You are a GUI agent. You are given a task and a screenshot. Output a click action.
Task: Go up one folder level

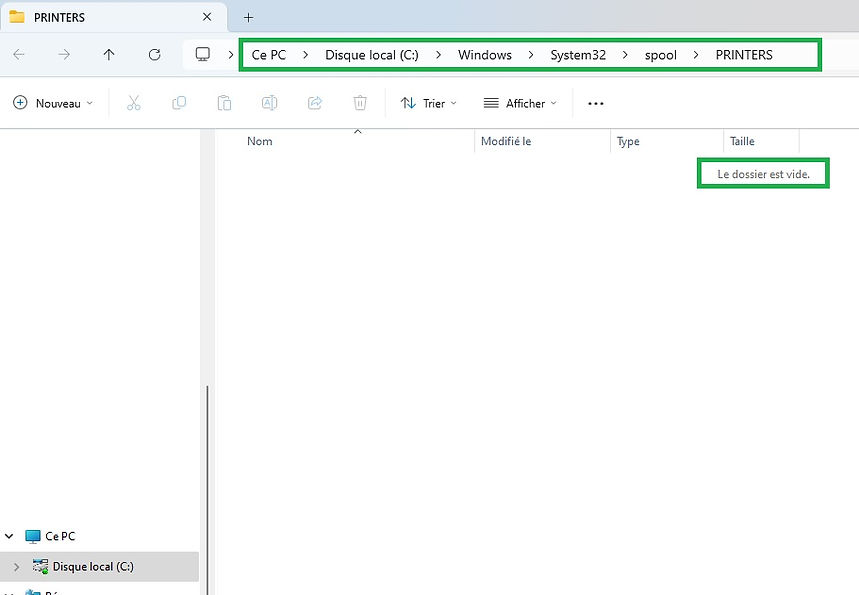pos(109,54)
